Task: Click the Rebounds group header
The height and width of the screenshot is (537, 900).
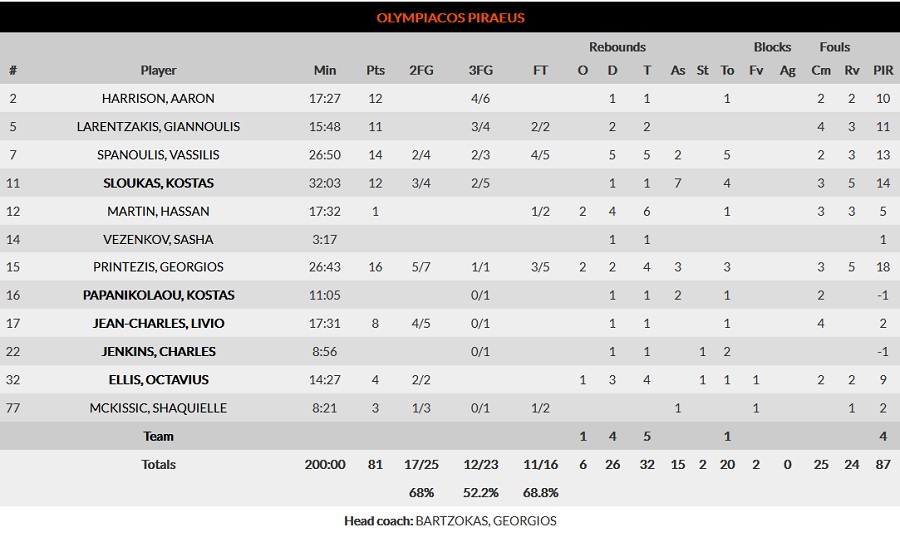Action: tap(617, 47)
